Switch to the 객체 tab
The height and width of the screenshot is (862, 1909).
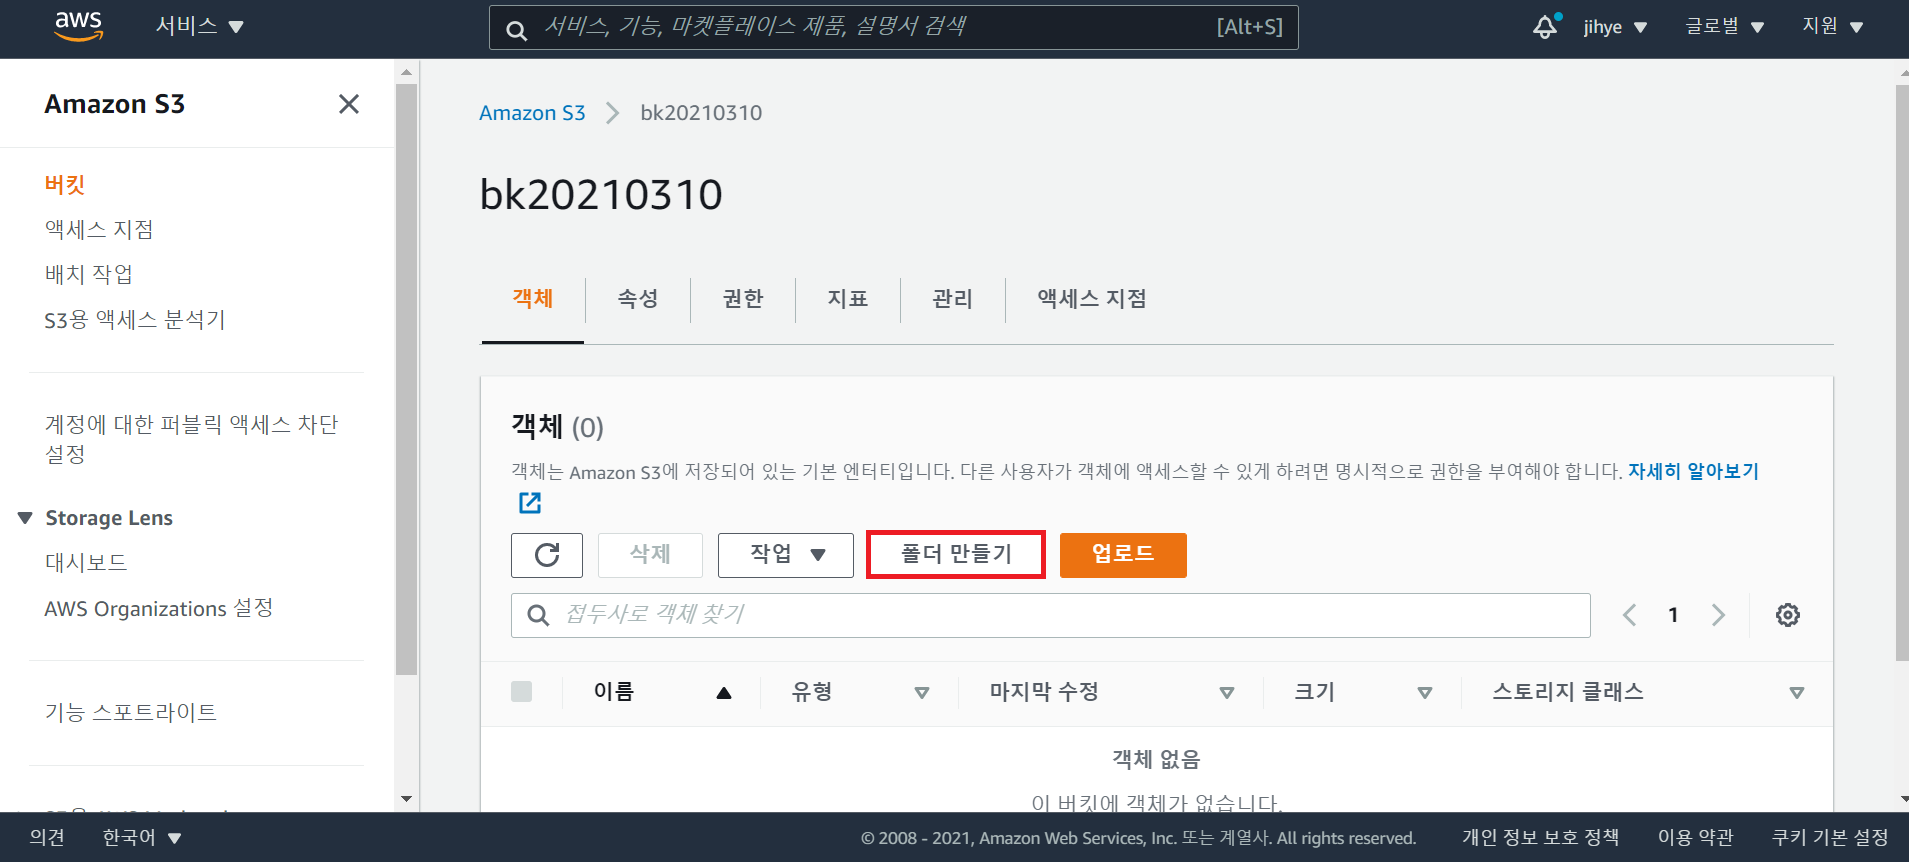pyautogui.click(x=533, y=298)
